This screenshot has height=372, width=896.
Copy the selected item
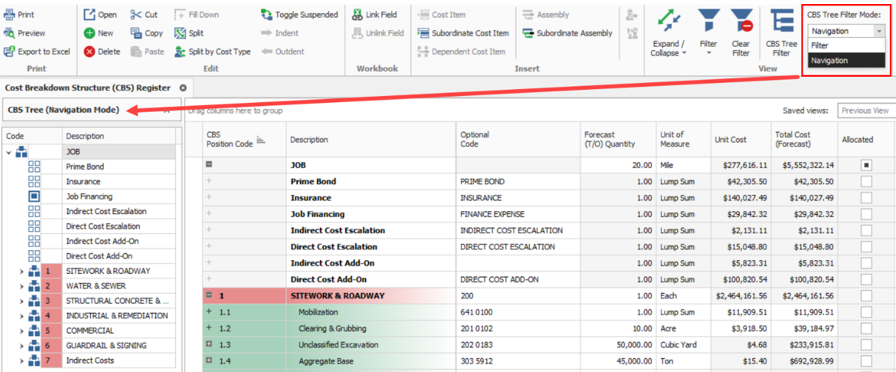click(x=146, y=33)
